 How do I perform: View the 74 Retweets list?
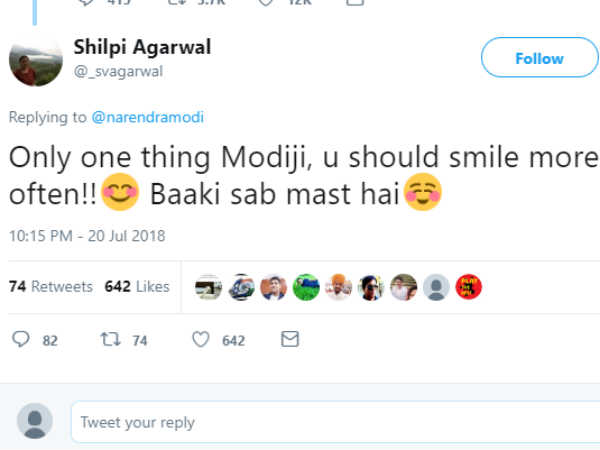pyautogui.click(x=50, y=287)
